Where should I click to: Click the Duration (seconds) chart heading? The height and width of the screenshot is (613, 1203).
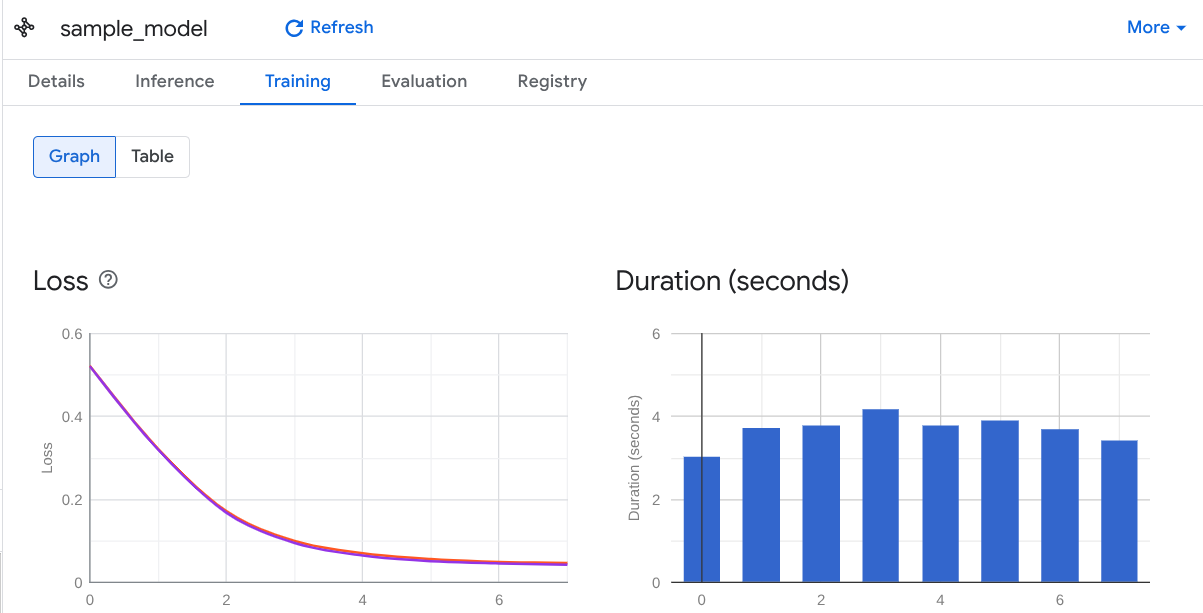pos(732,281)
